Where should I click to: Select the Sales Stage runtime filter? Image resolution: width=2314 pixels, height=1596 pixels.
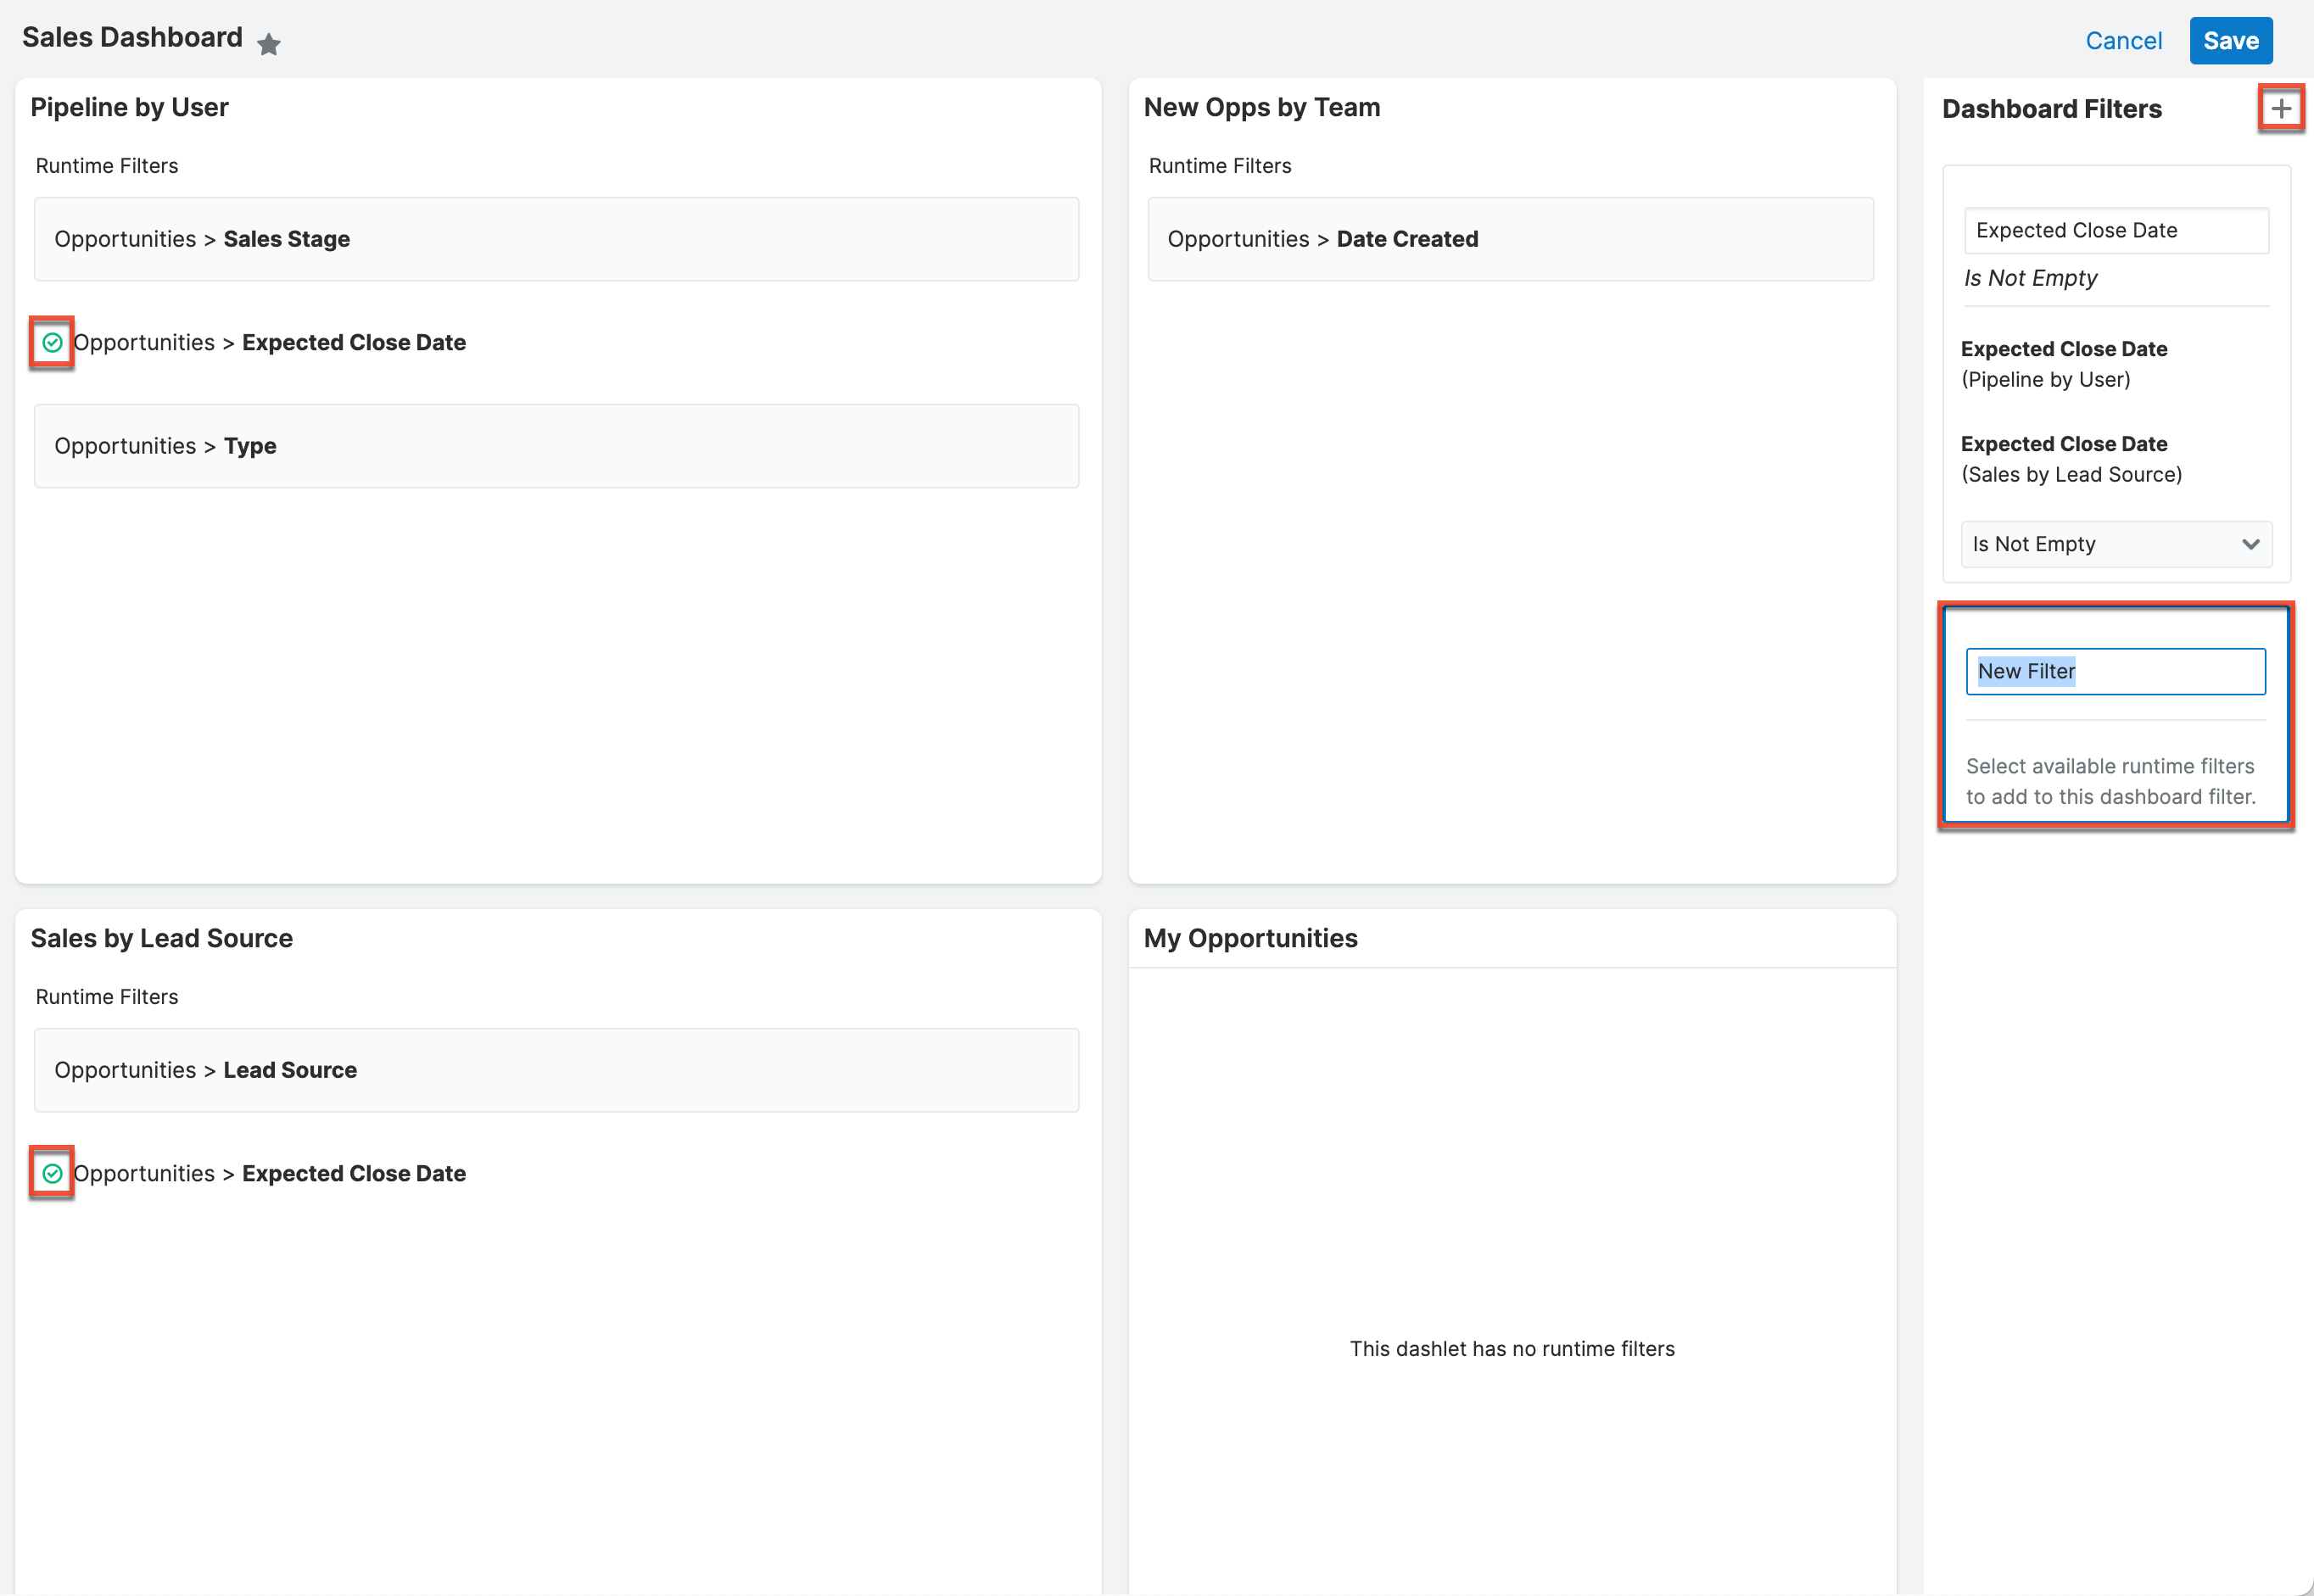[556, 239]
